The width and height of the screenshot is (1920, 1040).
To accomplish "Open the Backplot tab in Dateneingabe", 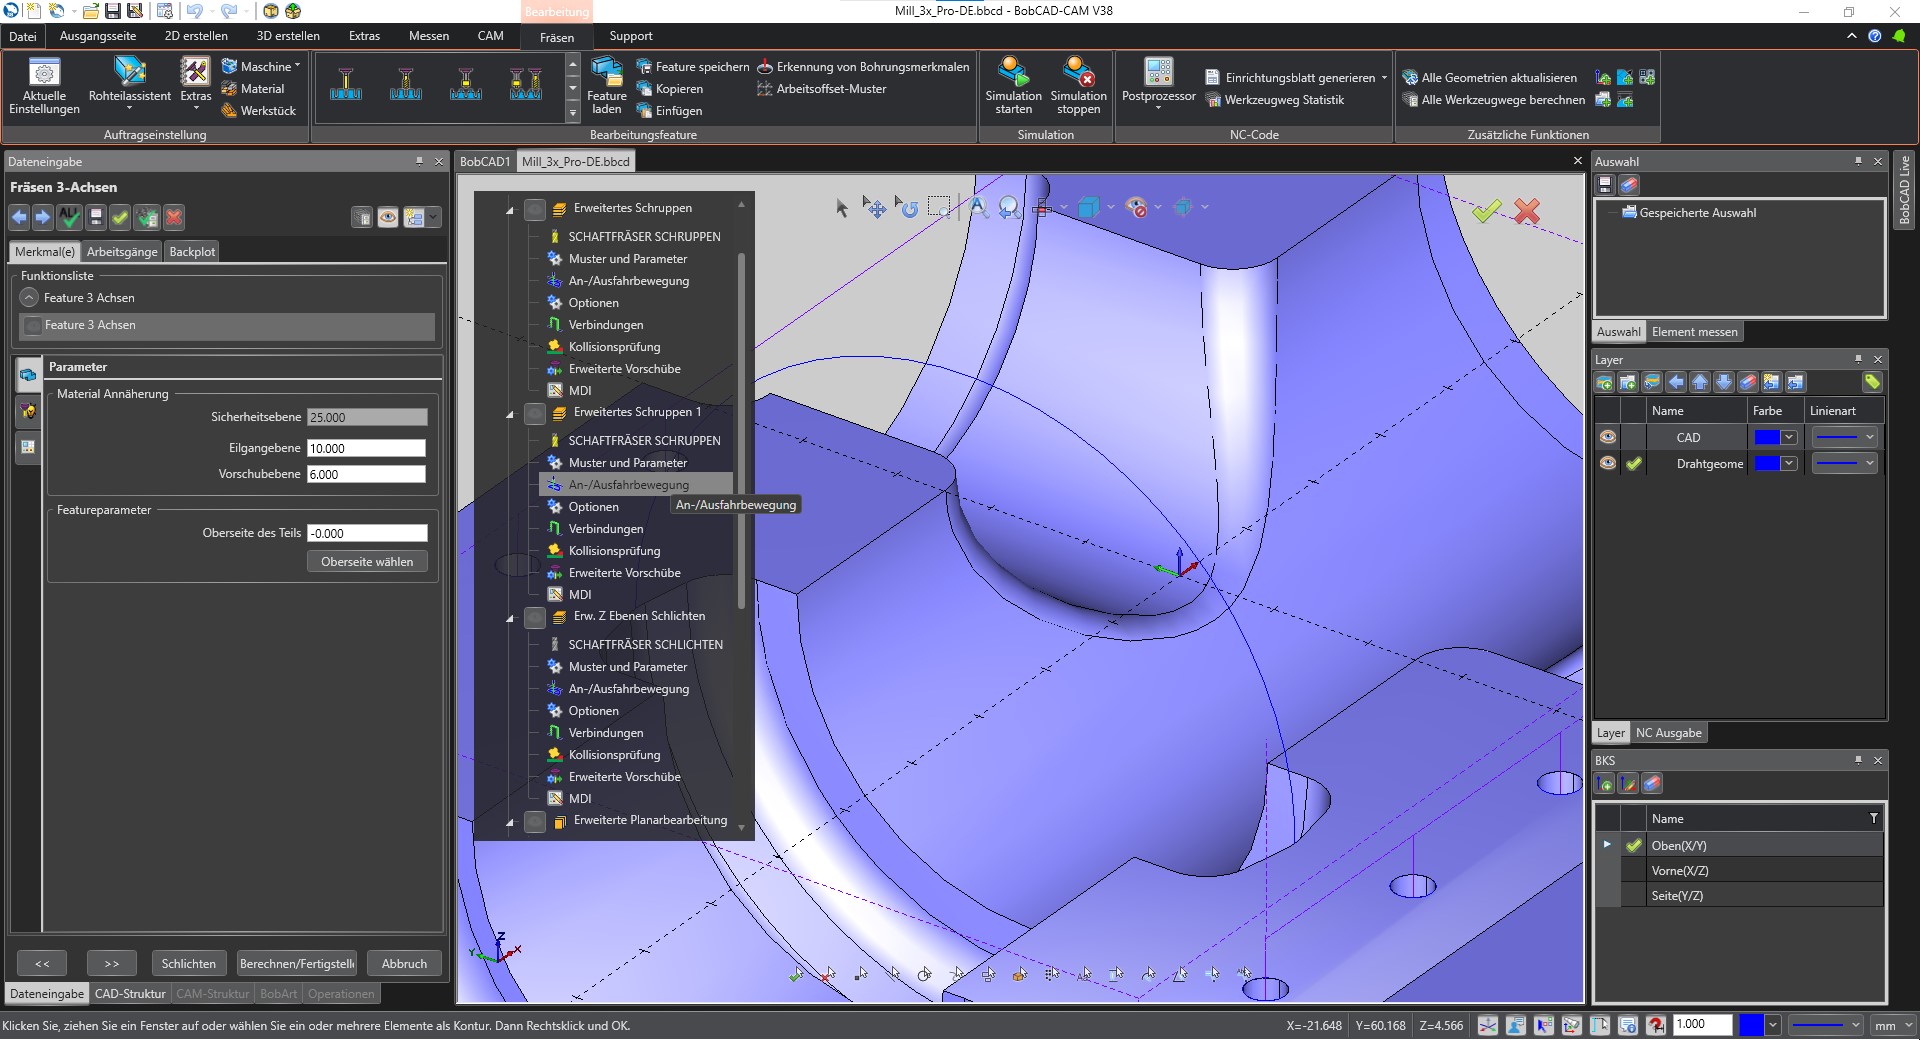I will [191, 251].
